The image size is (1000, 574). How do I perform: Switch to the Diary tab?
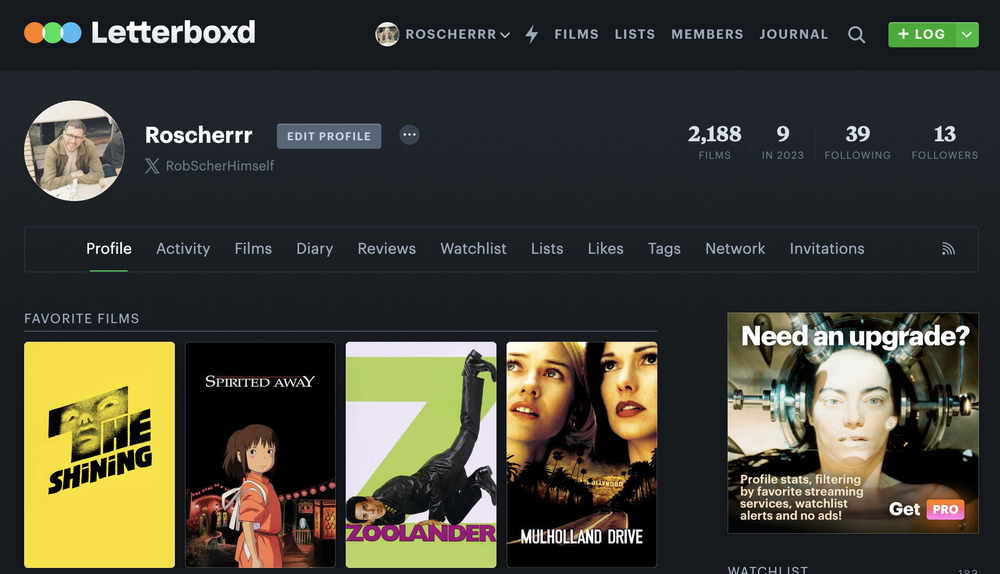(x=314, y=249)
